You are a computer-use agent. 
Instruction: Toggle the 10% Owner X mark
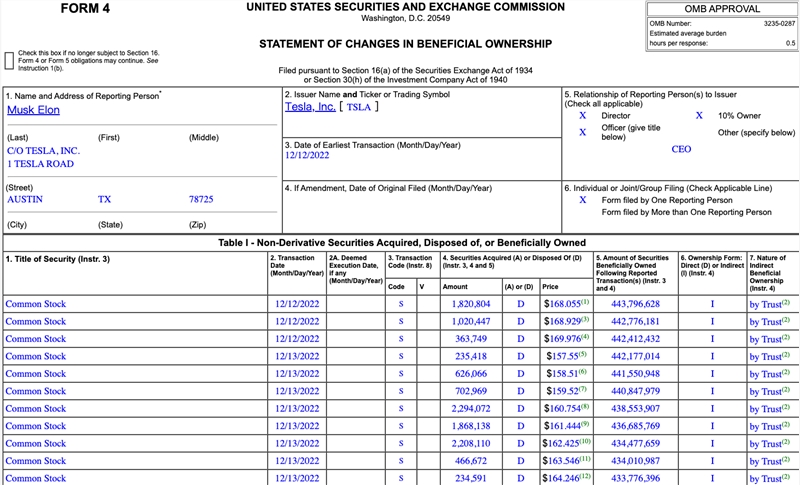click(x=699, y=116)
